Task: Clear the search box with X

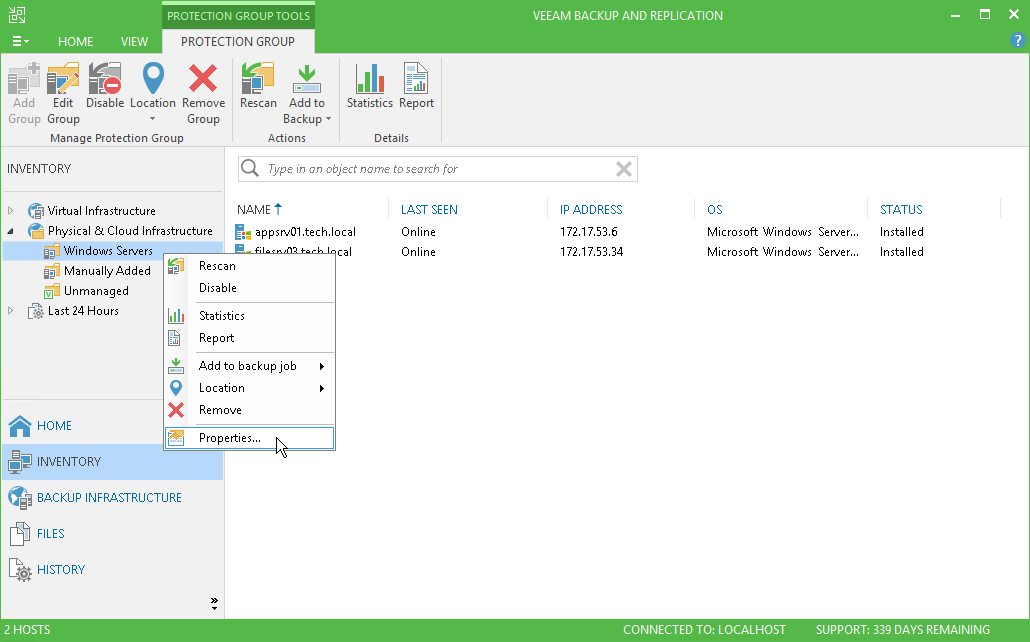Action: (624, 169)
